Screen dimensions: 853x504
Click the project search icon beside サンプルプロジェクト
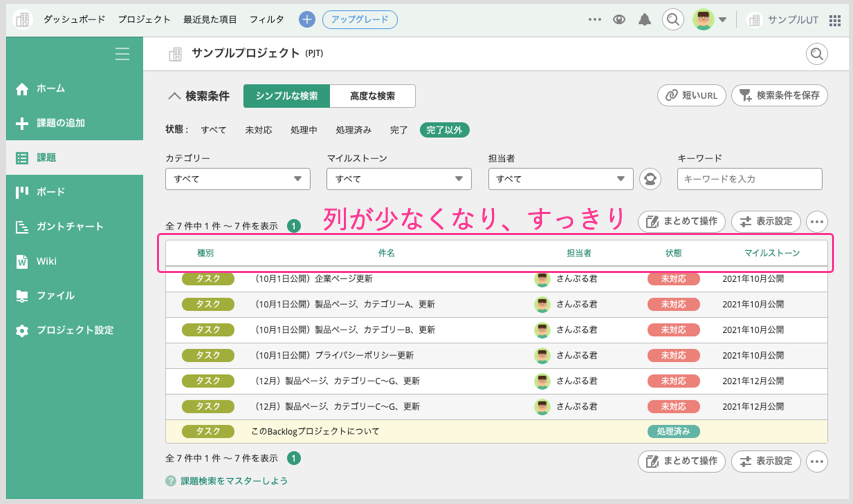tap(817, 54)
